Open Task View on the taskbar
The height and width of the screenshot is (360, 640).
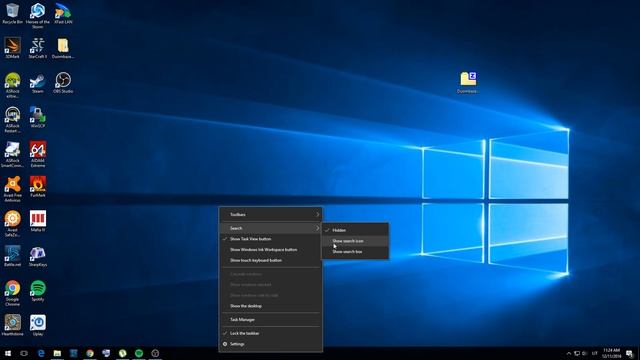click(24, 353)
